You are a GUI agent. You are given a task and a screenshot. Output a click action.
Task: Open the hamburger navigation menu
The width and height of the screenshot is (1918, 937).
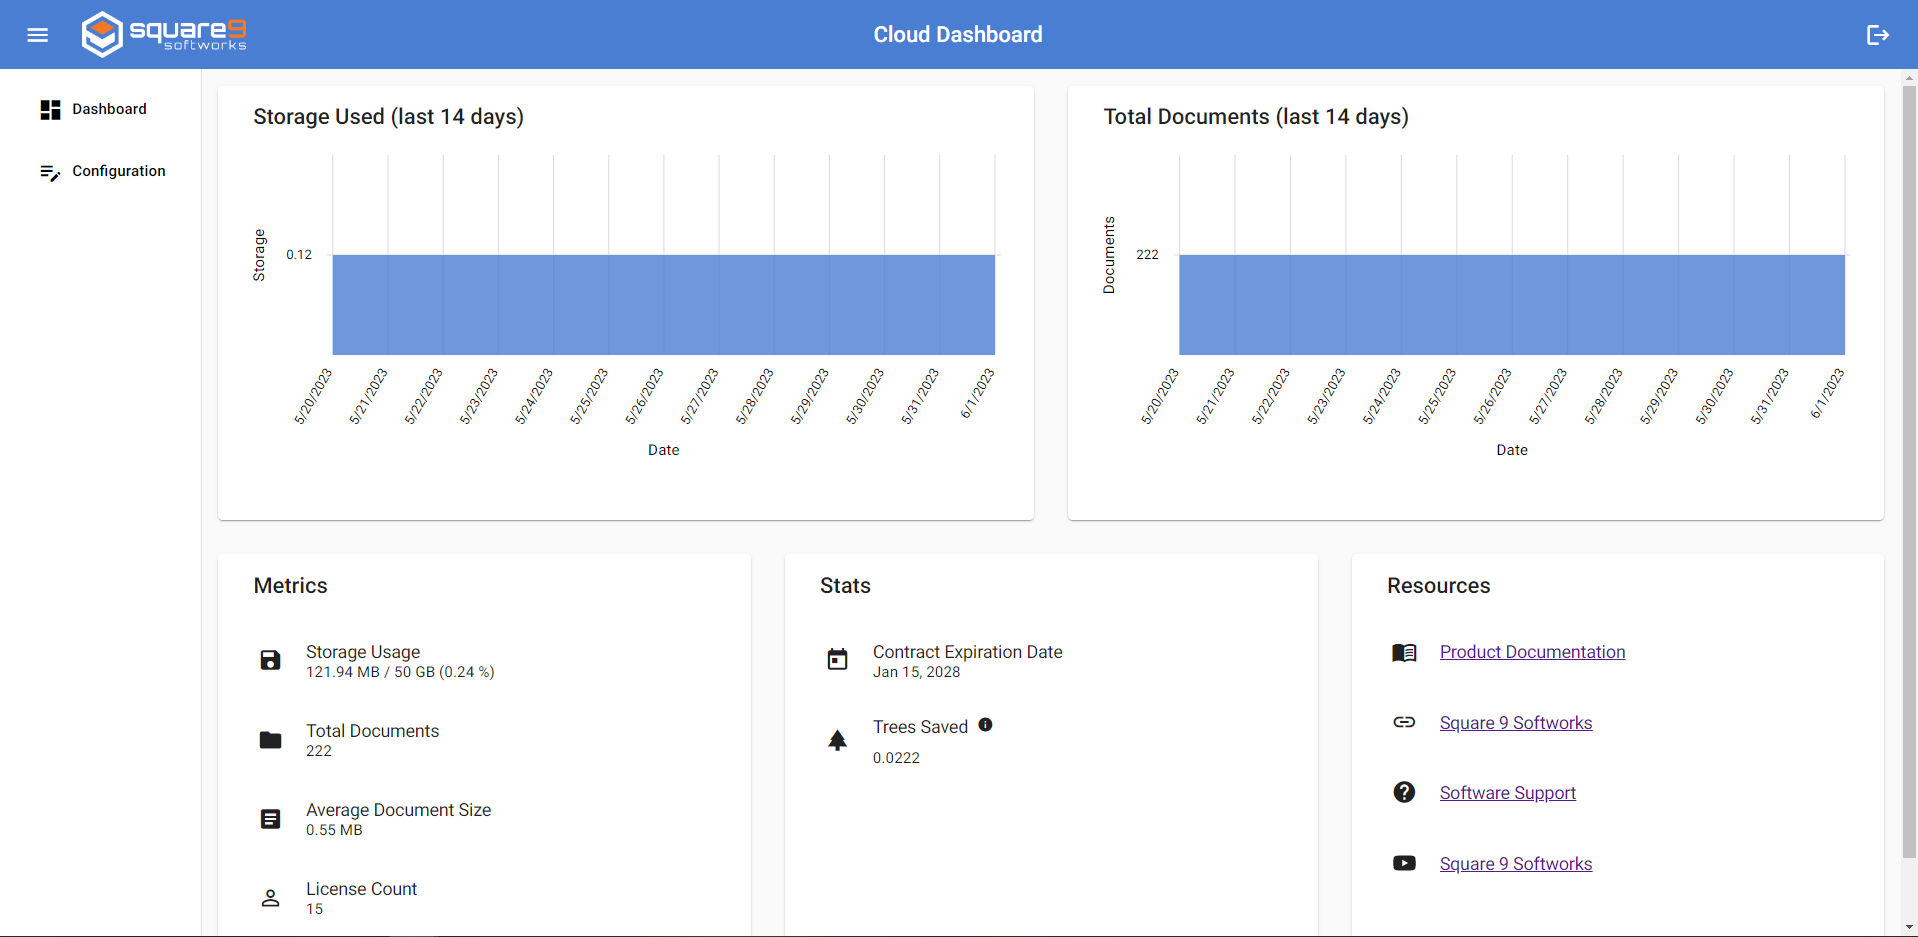coord(37,35)
